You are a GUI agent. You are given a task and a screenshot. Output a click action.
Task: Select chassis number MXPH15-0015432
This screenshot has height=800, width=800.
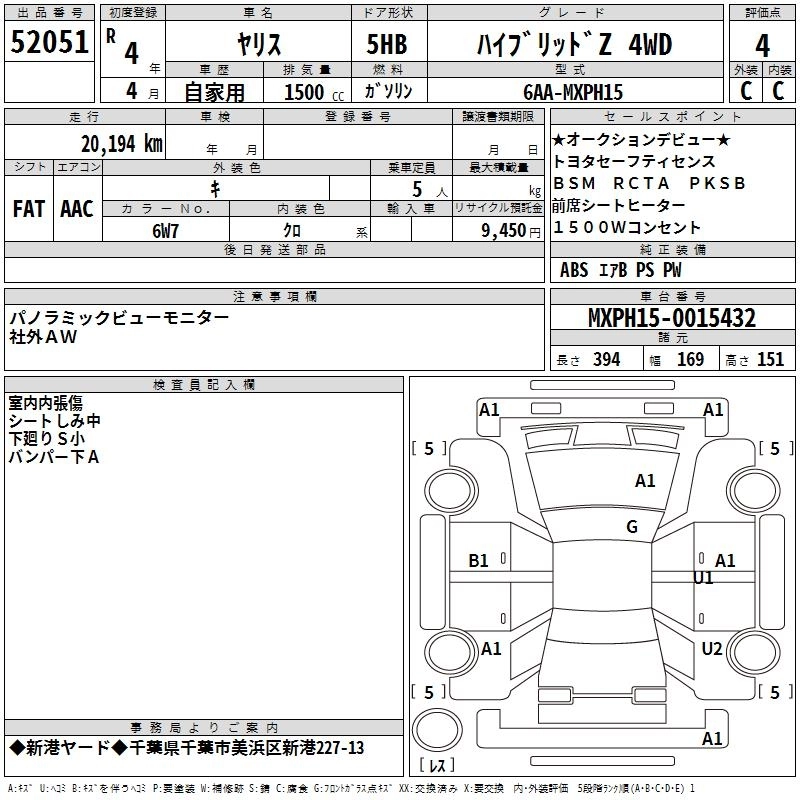click(x=671, y=319)
